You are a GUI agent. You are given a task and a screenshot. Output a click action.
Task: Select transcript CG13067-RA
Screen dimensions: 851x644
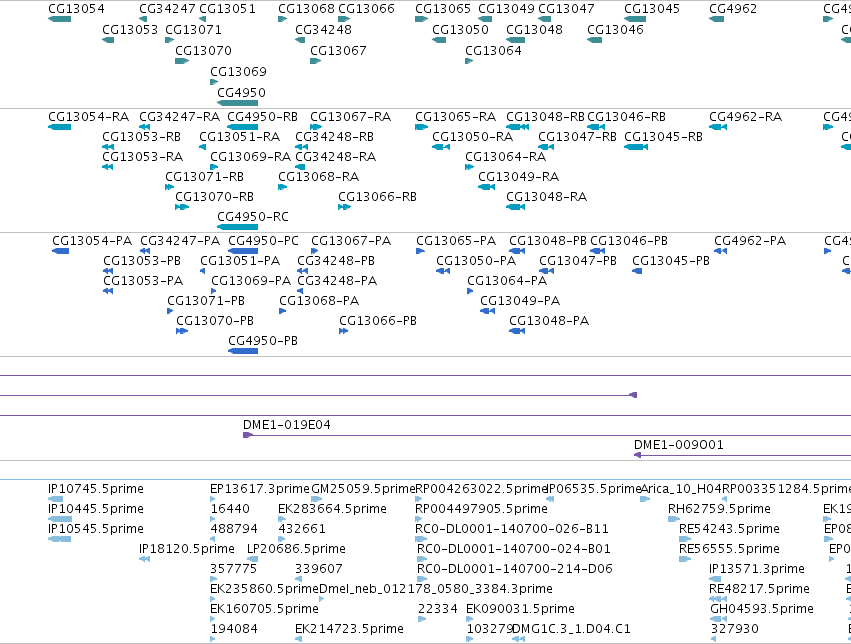[x=316, y=127]
